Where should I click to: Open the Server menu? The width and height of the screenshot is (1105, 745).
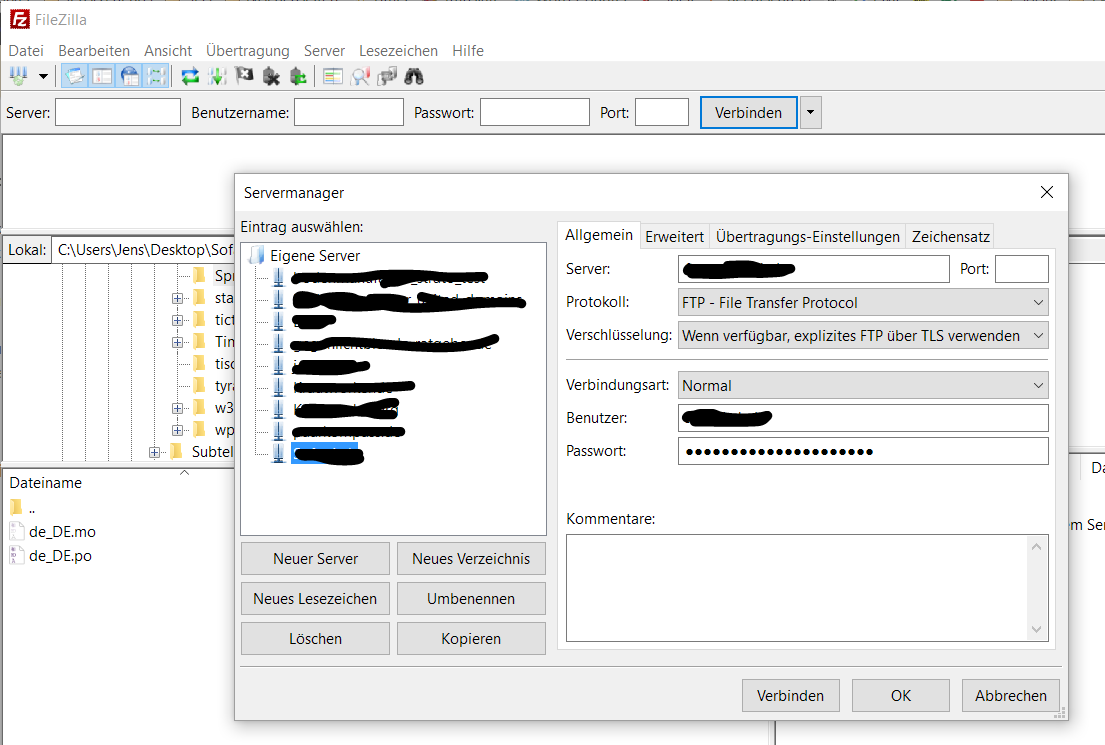[x=324, y=51]
